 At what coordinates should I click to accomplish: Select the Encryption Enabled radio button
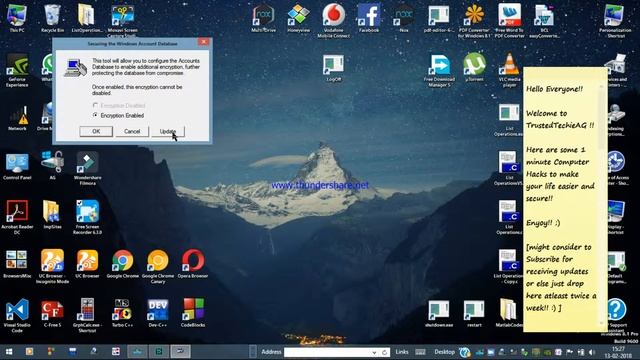click(95, 115)
